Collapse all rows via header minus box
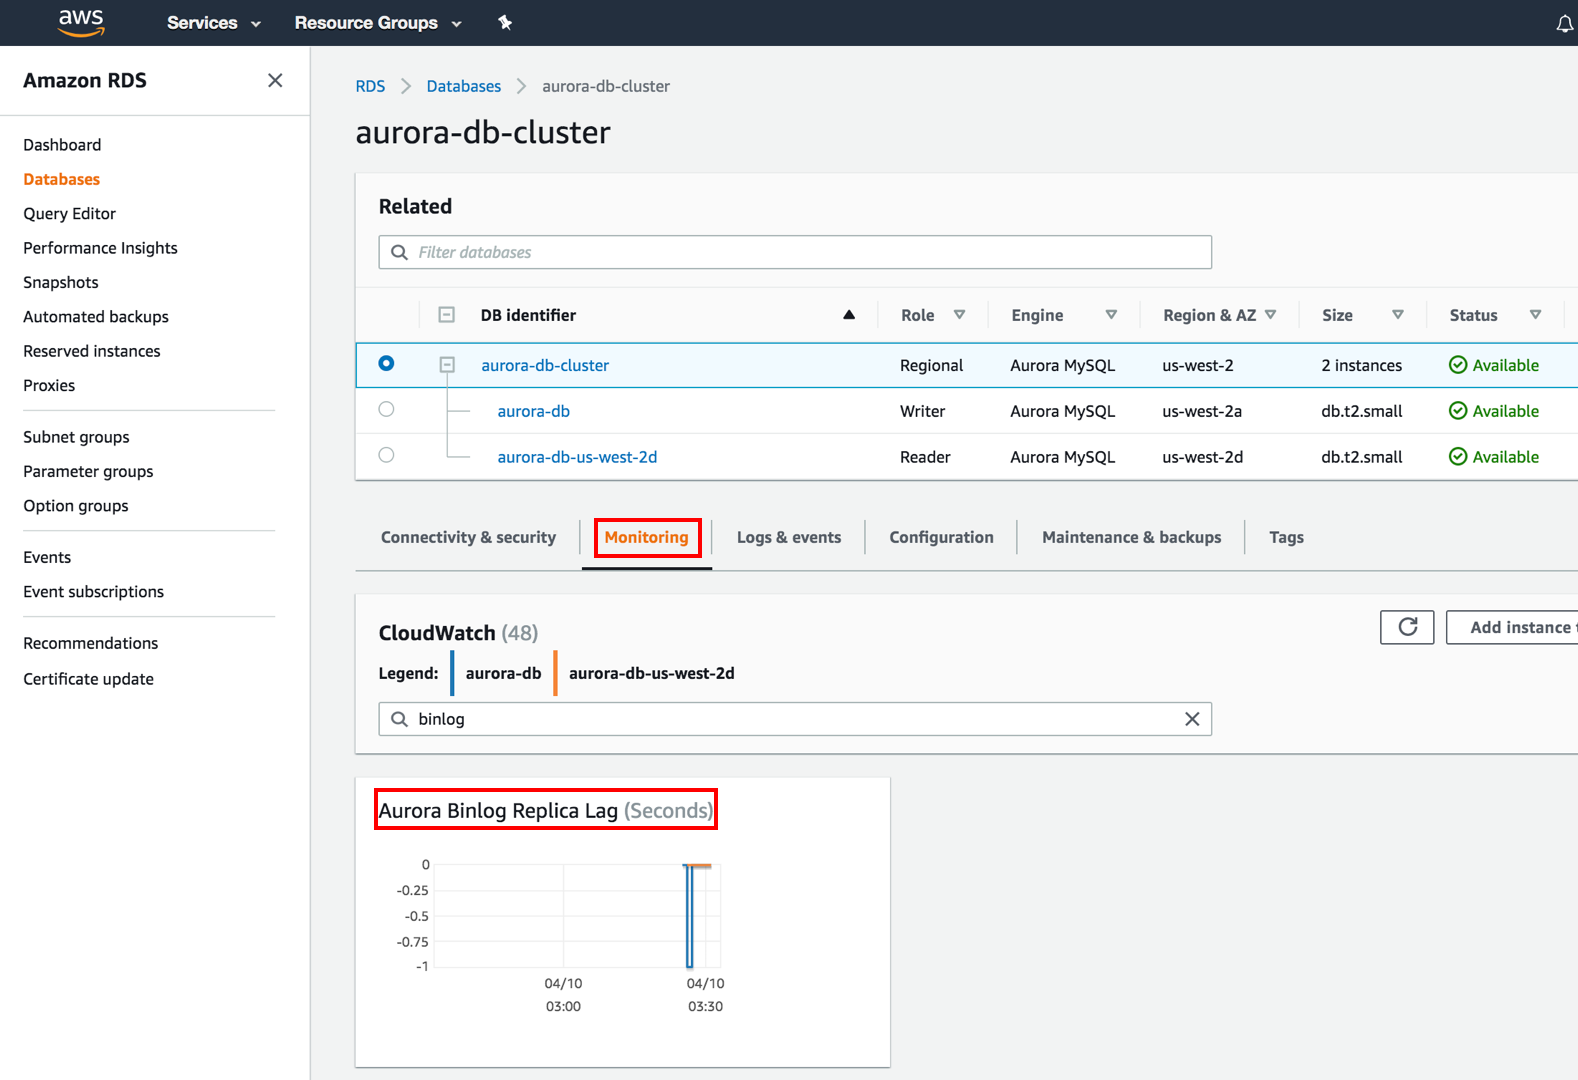The height and width of the screenshot is (1080, 1578). tap(447, 315)
